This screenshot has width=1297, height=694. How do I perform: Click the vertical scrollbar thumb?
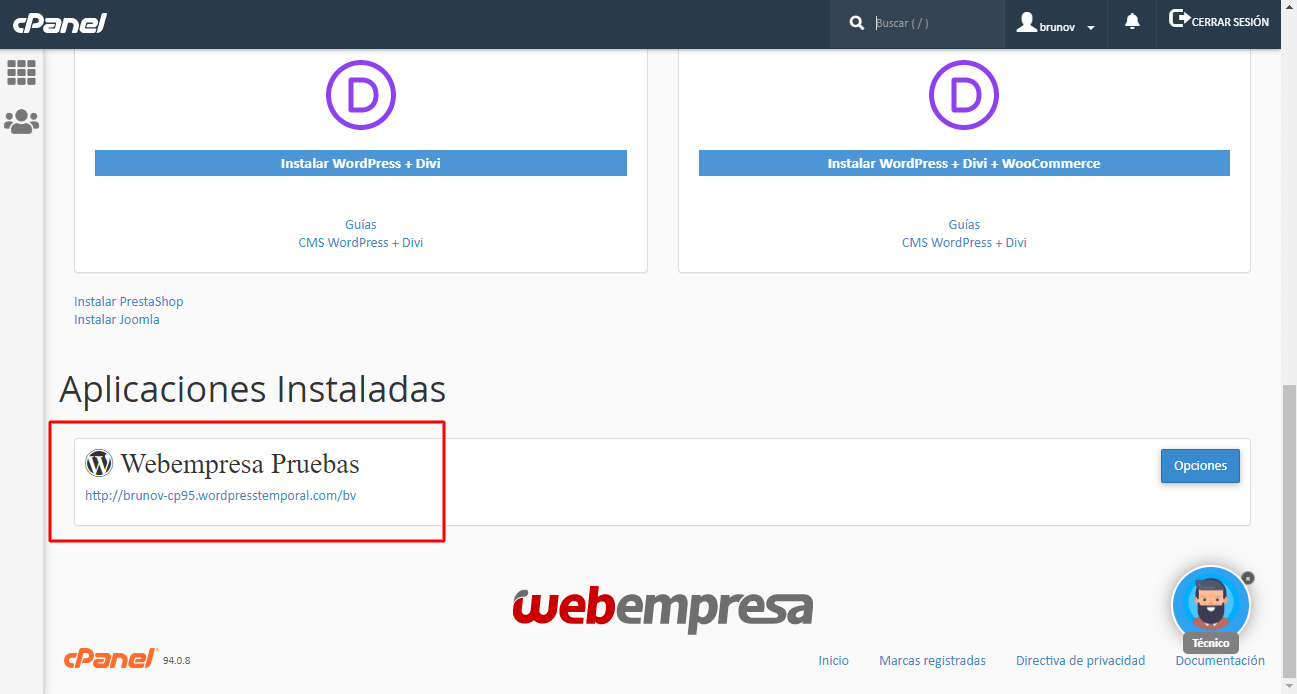click(x=1289, y=533)
